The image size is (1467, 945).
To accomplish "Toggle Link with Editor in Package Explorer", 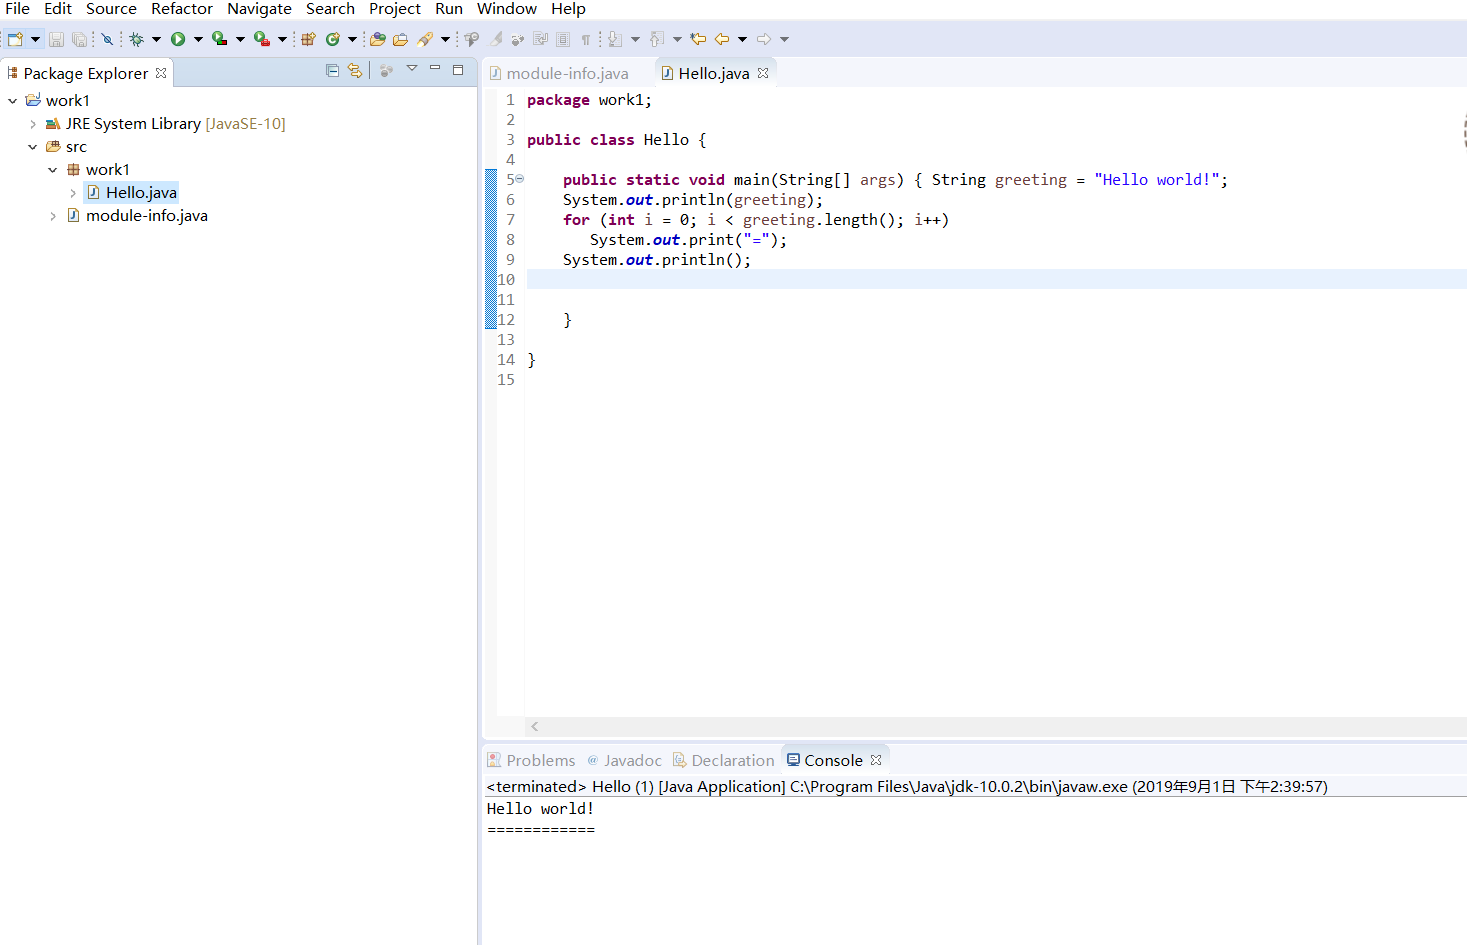I will (354, 71).
